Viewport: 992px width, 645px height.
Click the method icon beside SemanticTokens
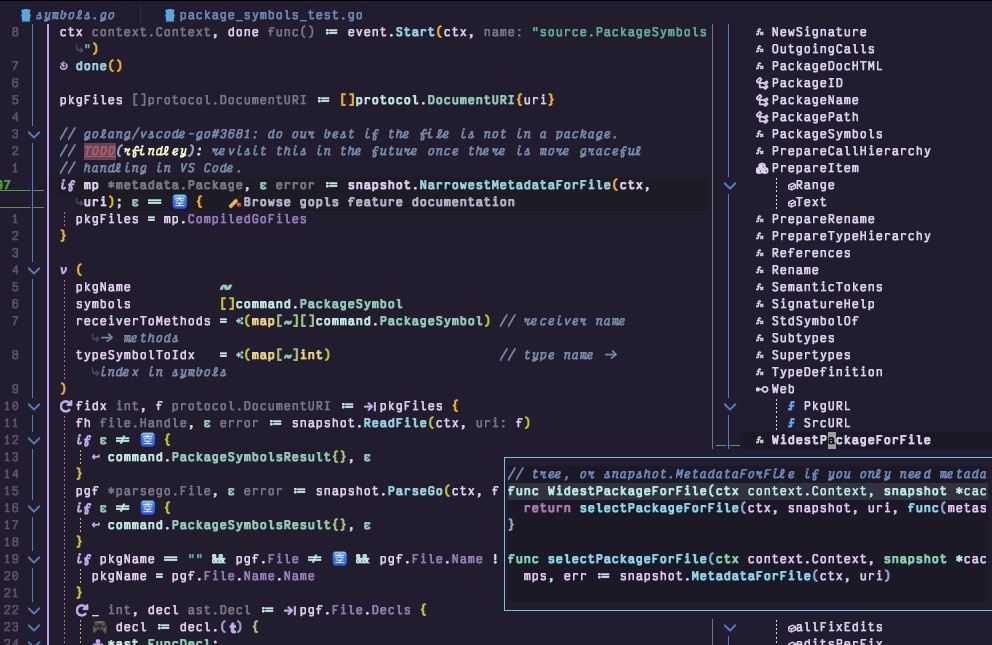point(759,287)
